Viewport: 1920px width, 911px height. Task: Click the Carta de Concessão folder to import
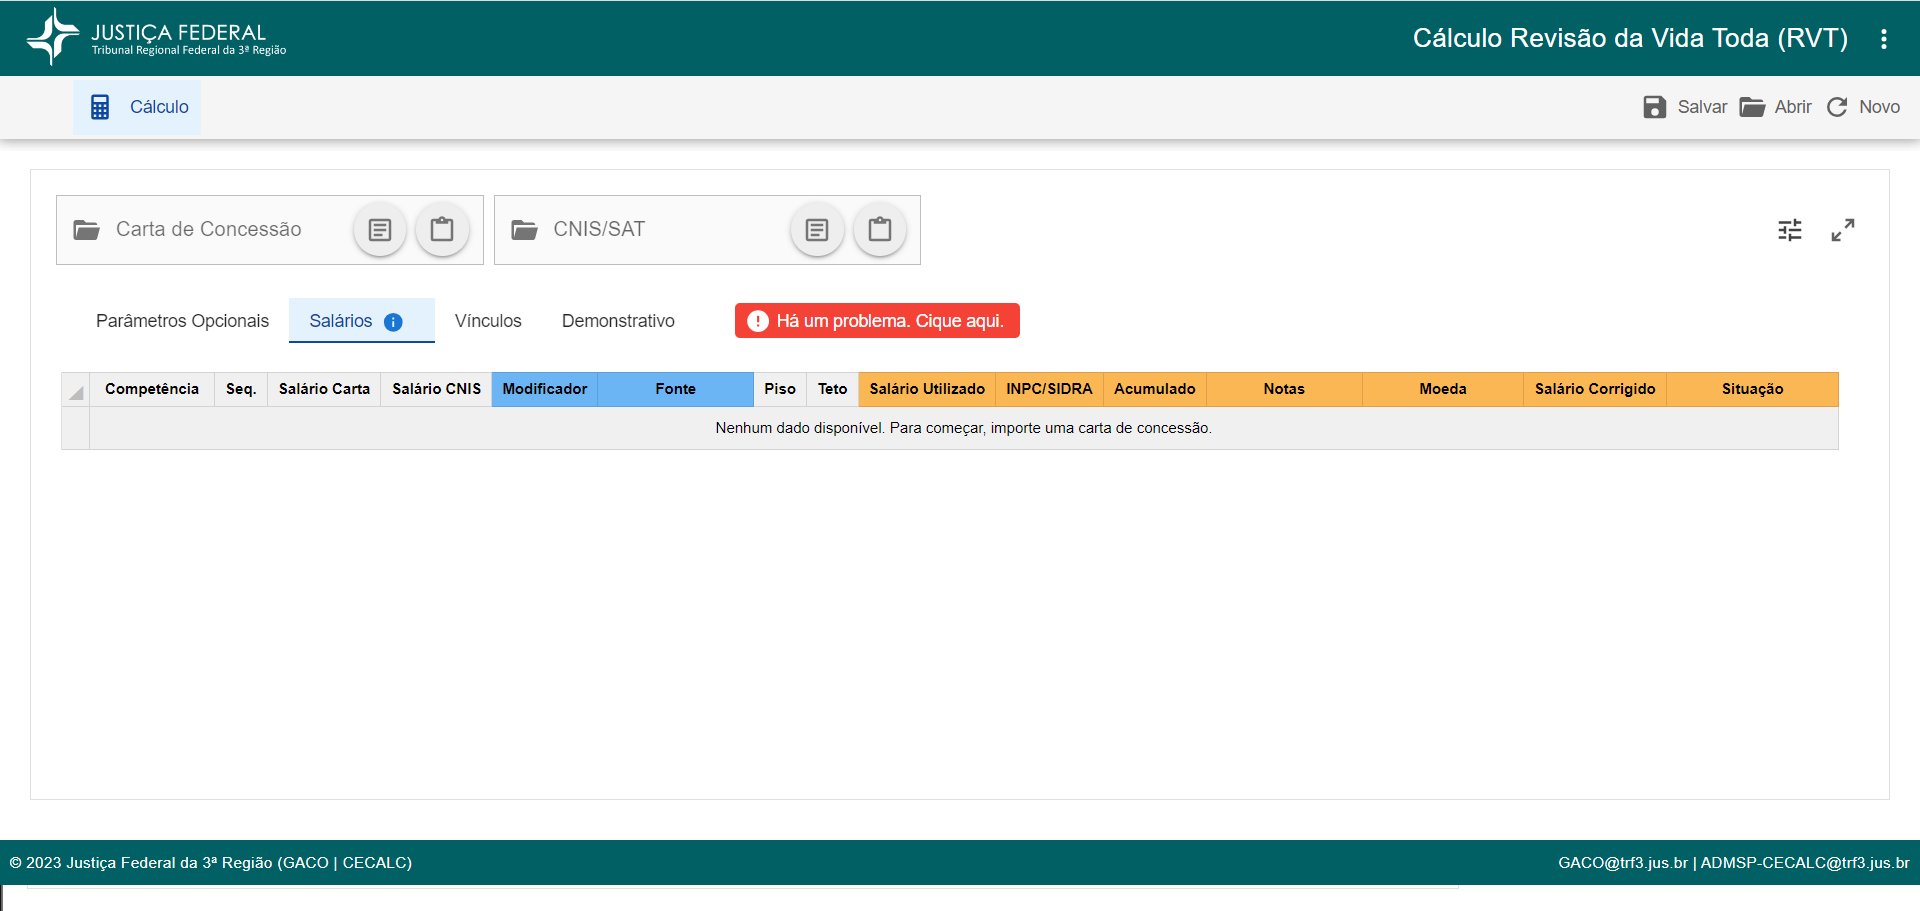coord(87,230)
